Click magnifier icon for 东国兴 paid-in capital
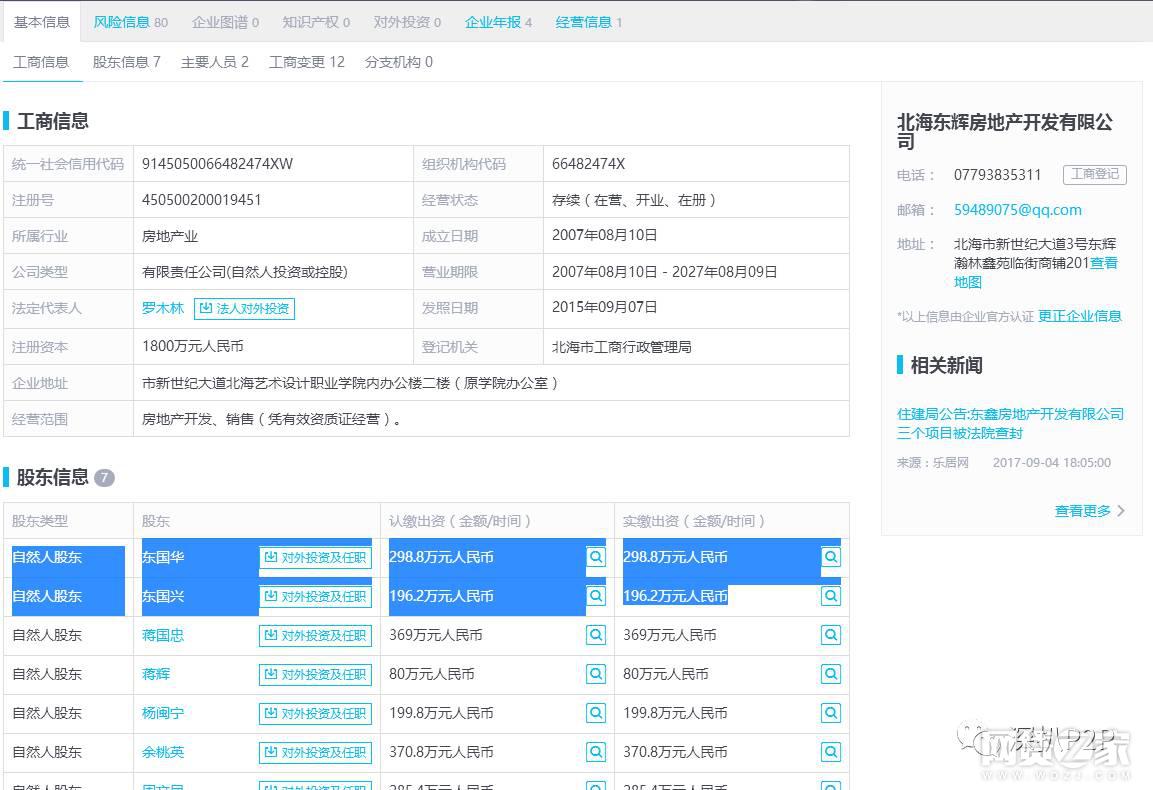The height and width of the screenshot is (790, 1153). point(830,596)
